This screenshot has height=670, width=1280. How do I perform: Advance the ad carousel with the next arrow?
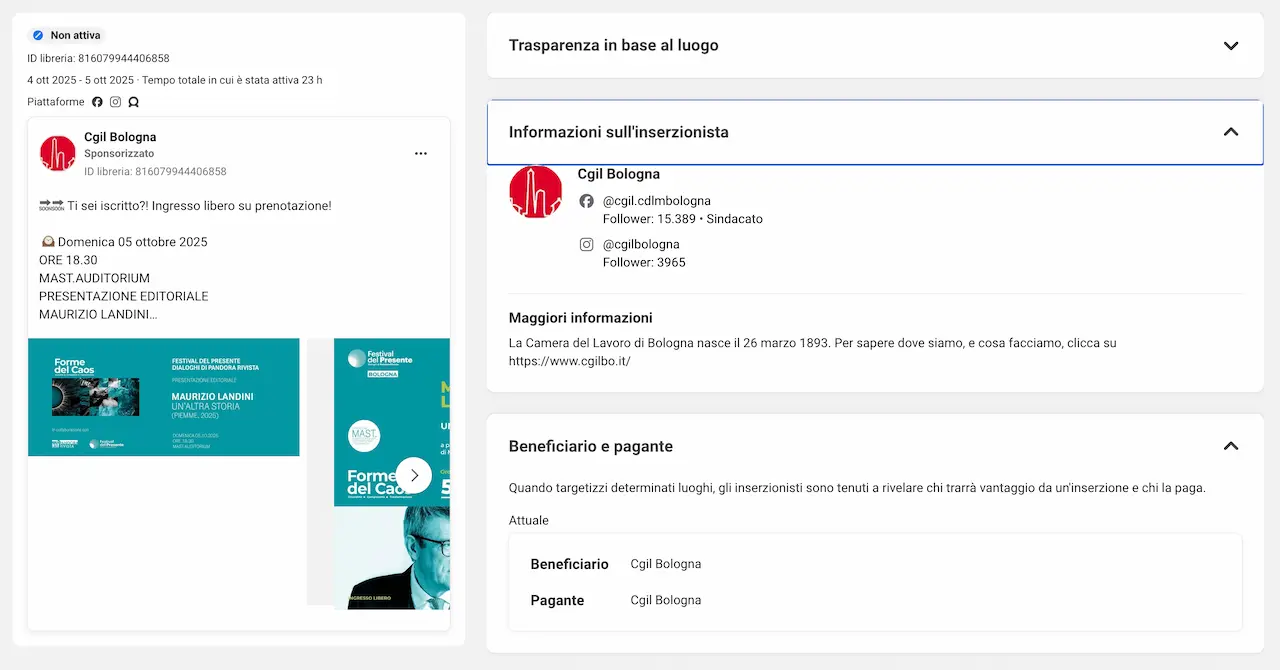(x=414, y=476)
